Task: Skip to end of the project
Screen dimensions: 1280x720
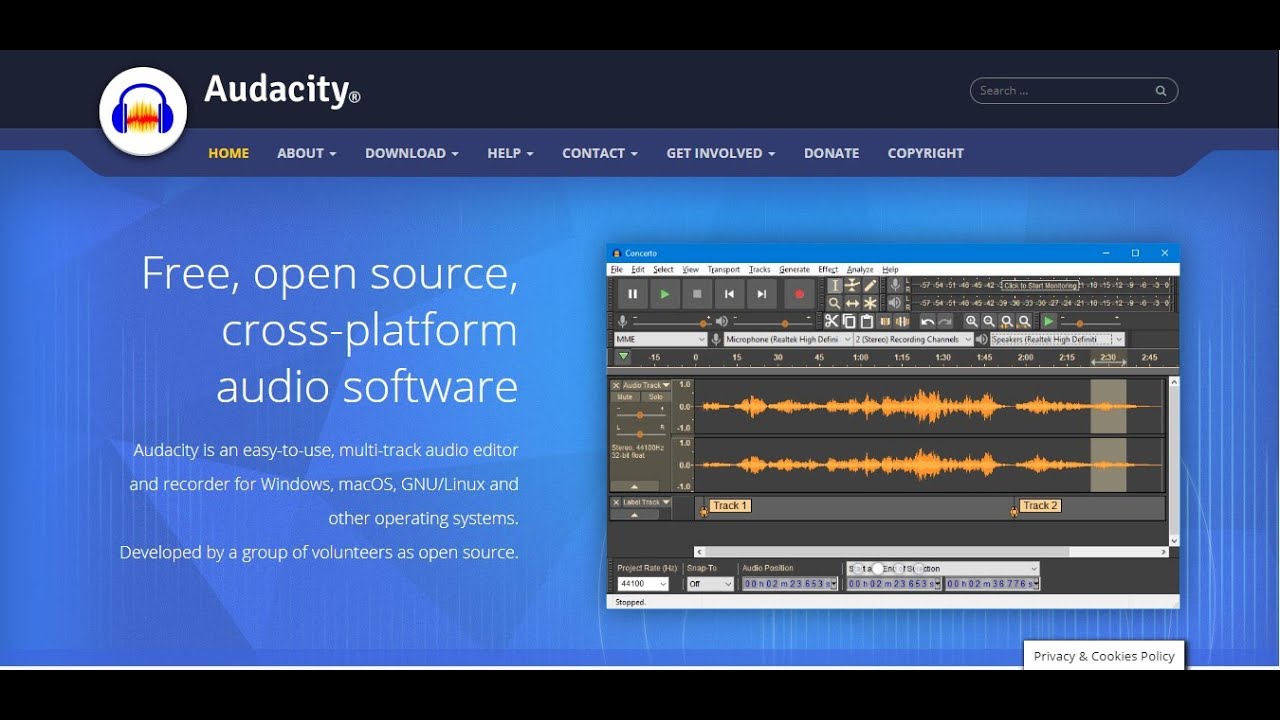Action: pyautogui.click(x=762, y=294)
